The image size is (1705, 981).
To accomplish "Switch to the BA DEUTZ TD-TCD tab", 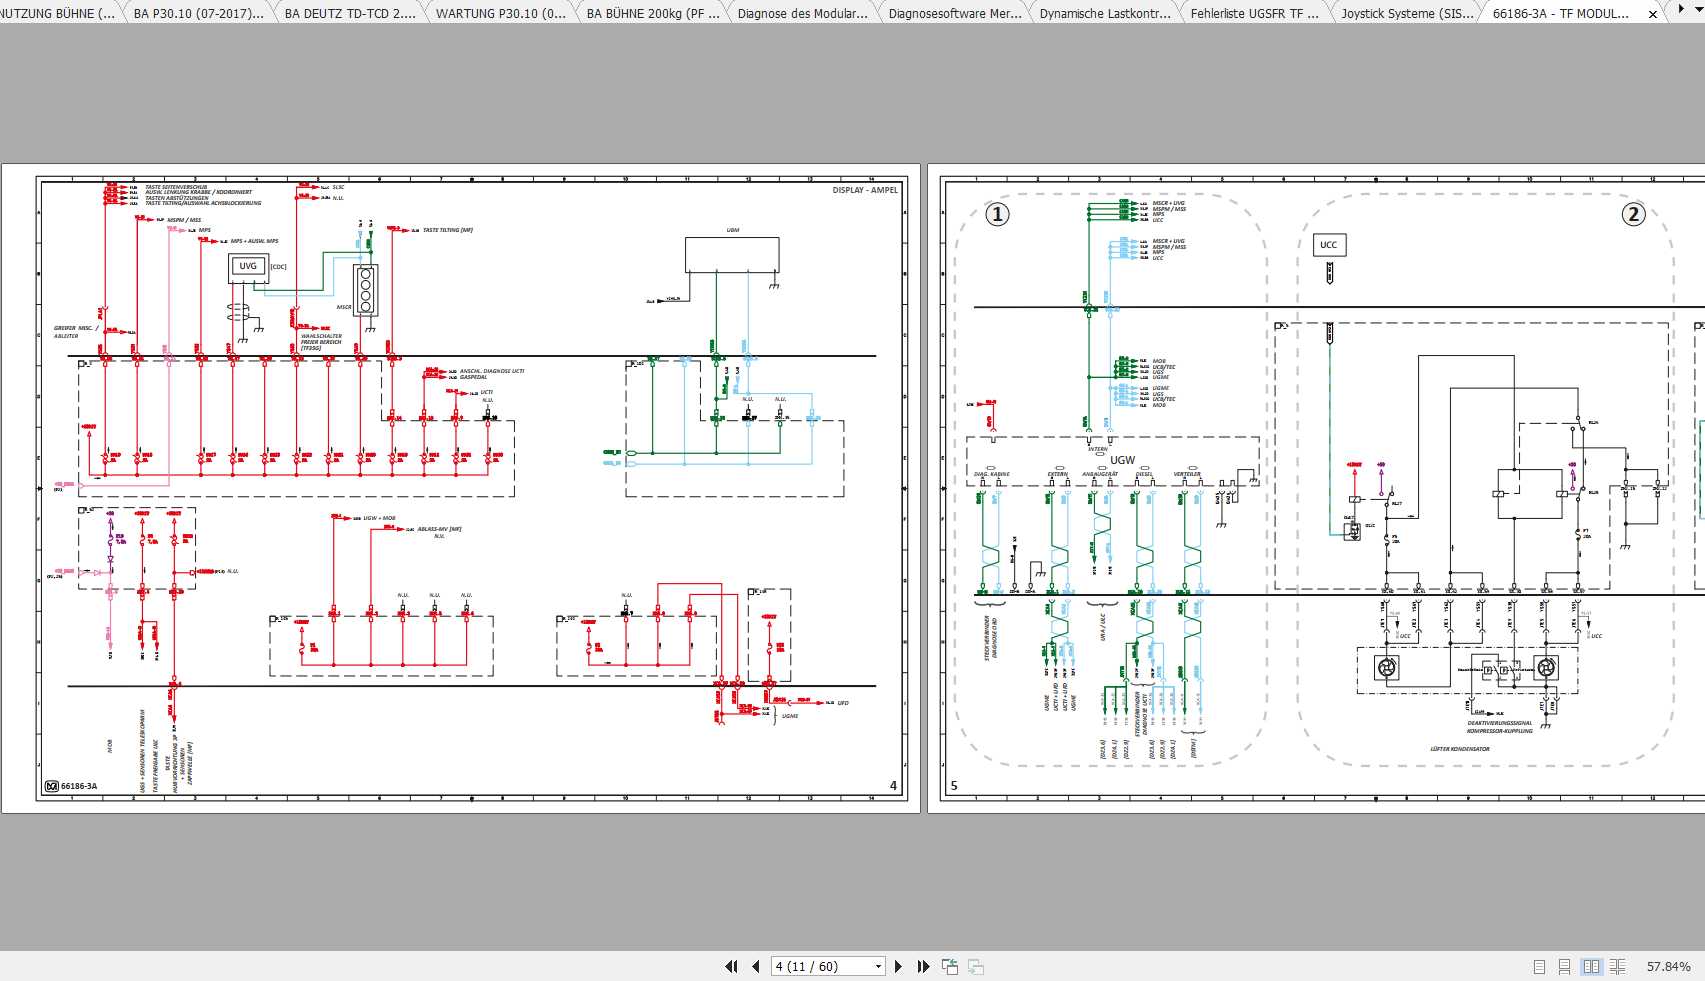I will tap(349, 14).
